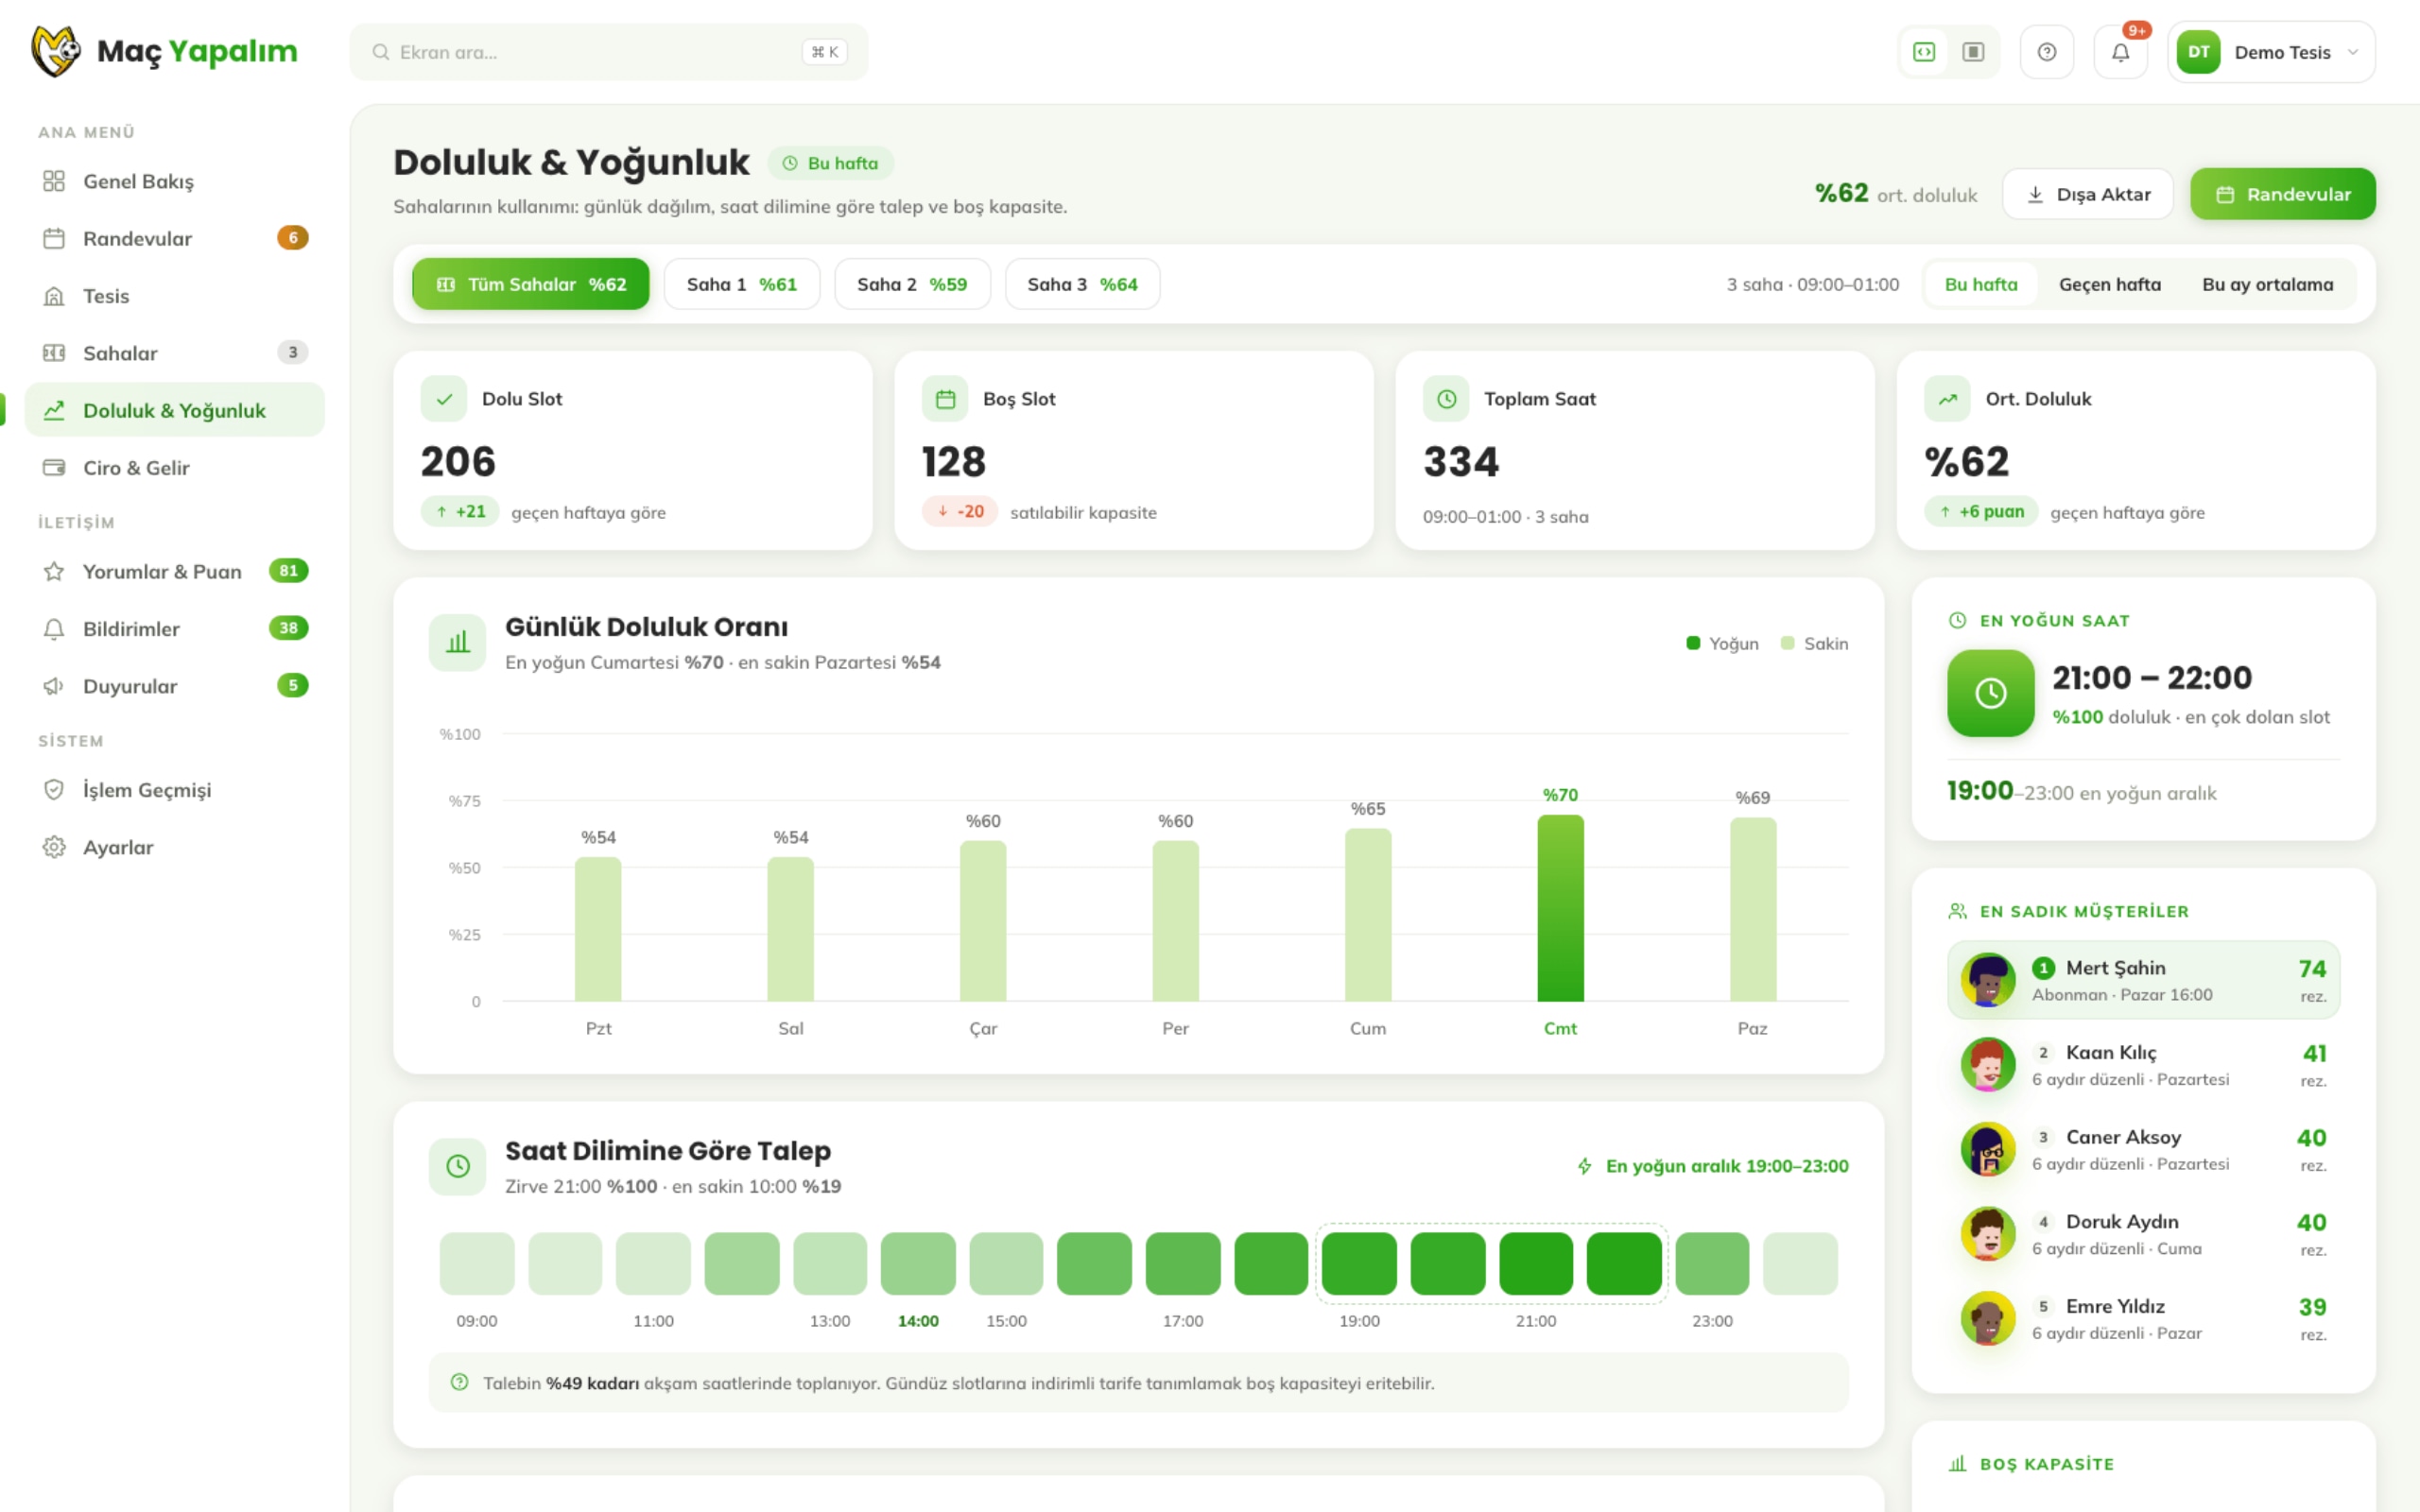
Task: Click the Dışa Aktar export button
Action: point(2087,194)
